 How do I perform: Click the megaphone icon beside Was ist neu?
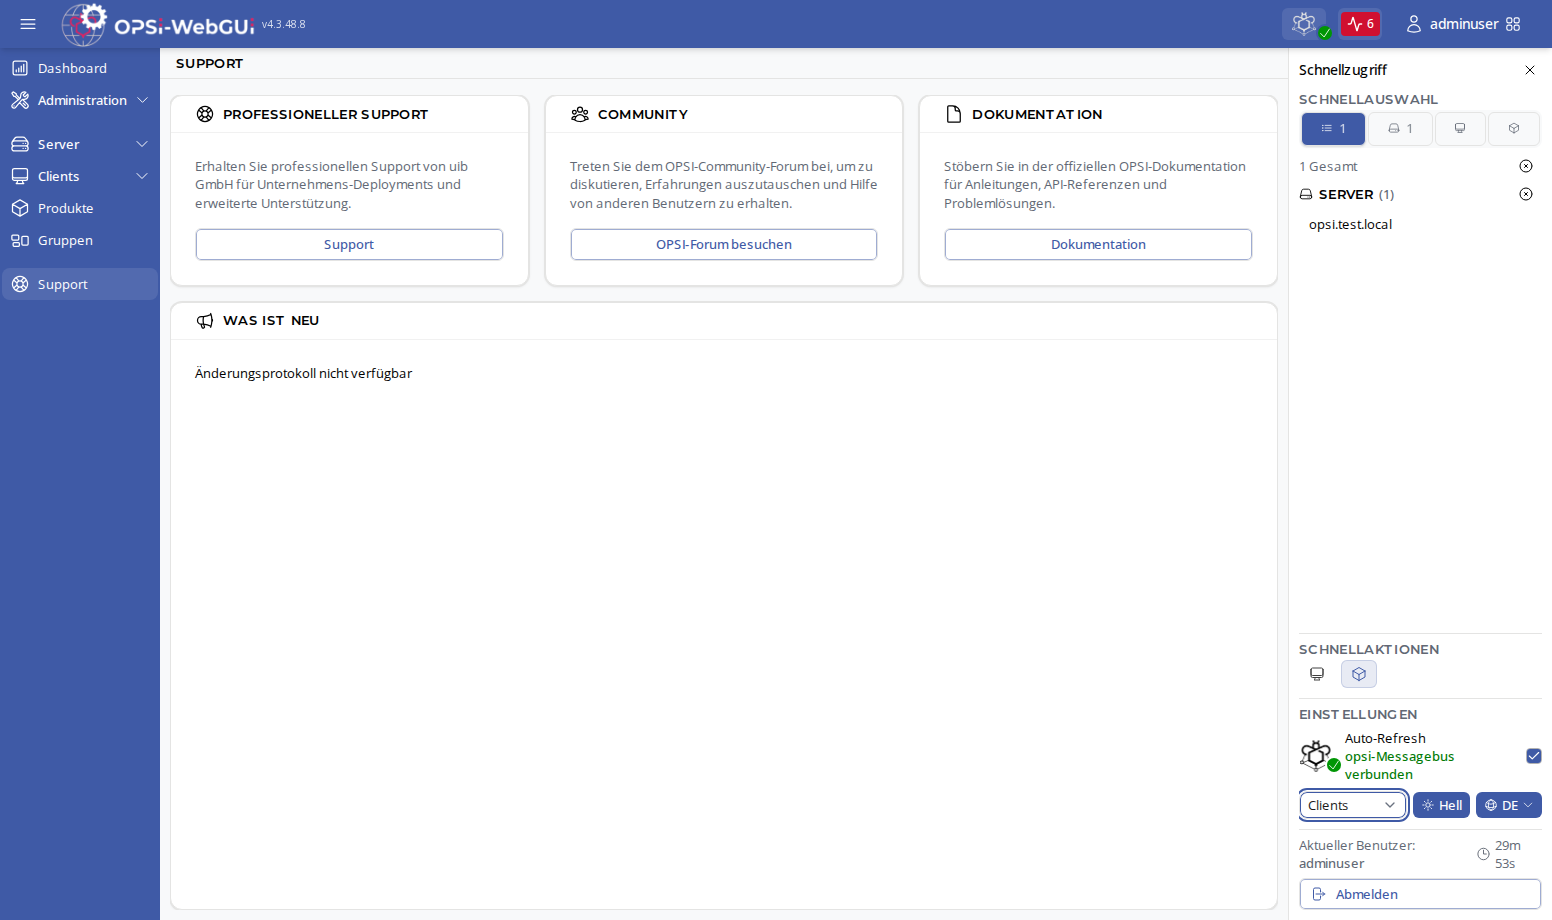[x=205, y=320]
